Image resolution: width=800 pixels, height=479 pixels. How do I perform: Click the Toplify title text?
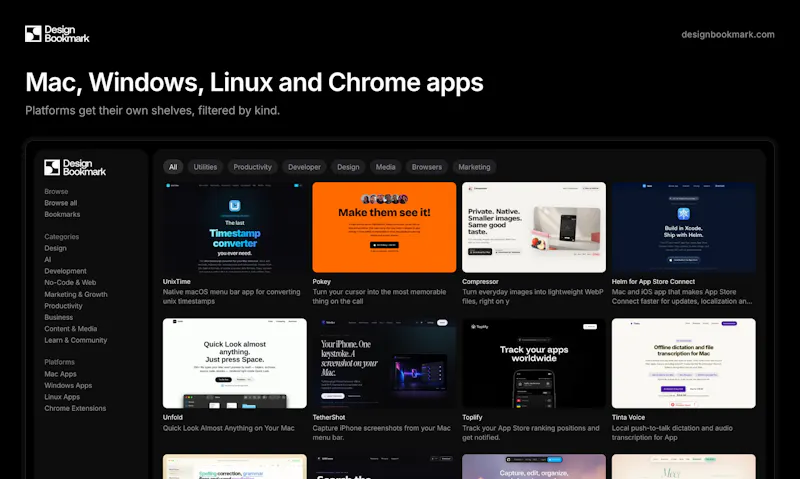(472, 417)
